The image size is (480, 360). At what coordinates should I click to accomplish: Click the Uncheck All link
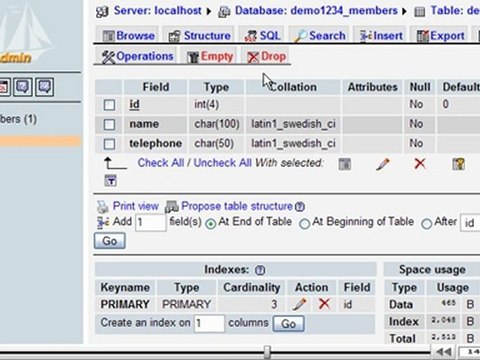[222, 163]
